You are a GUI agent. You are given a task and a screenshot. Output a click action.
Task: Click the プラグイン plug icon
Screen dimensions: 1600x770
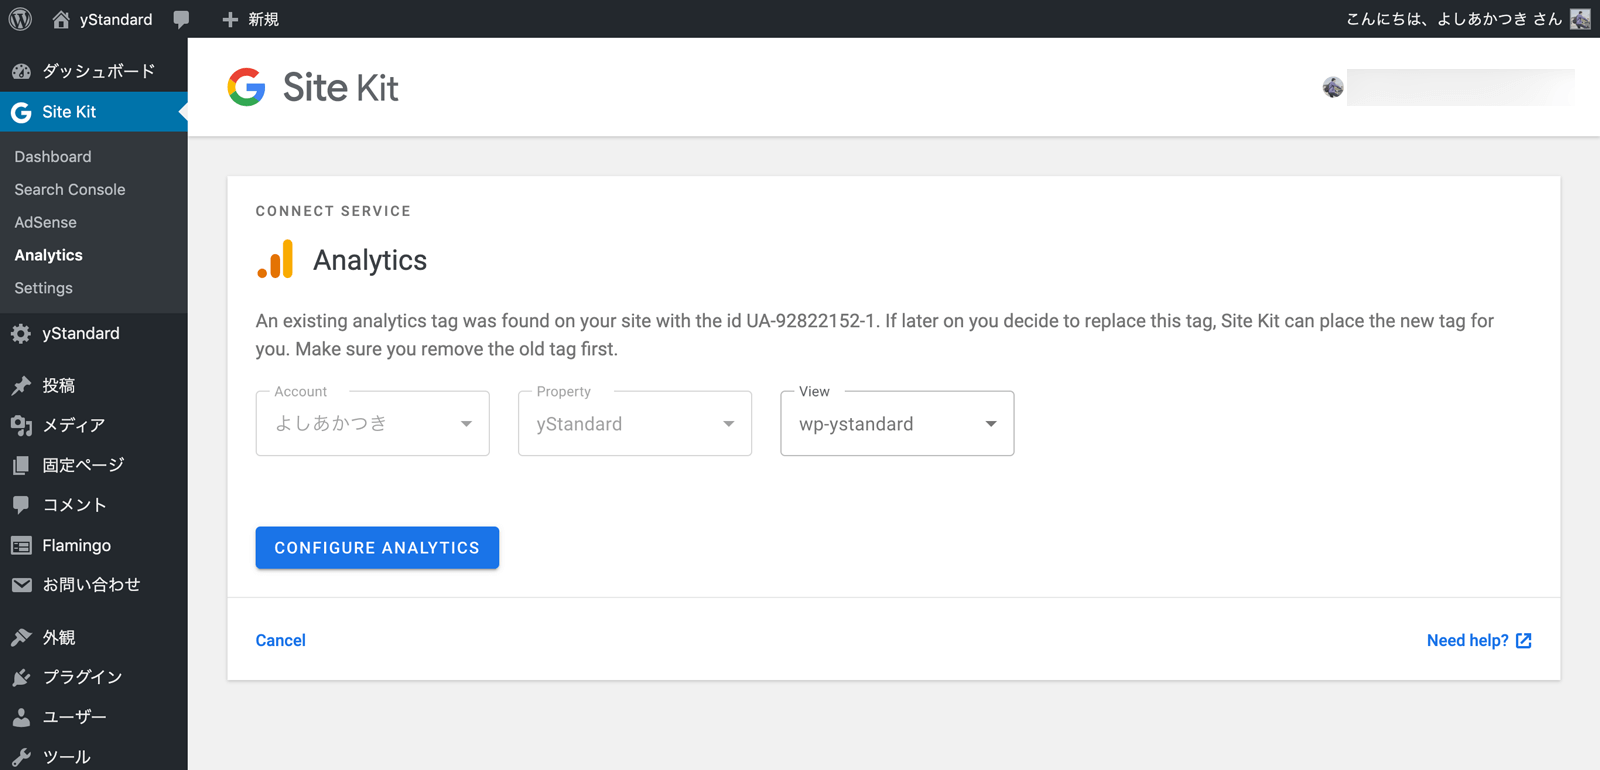pos(21,677)
